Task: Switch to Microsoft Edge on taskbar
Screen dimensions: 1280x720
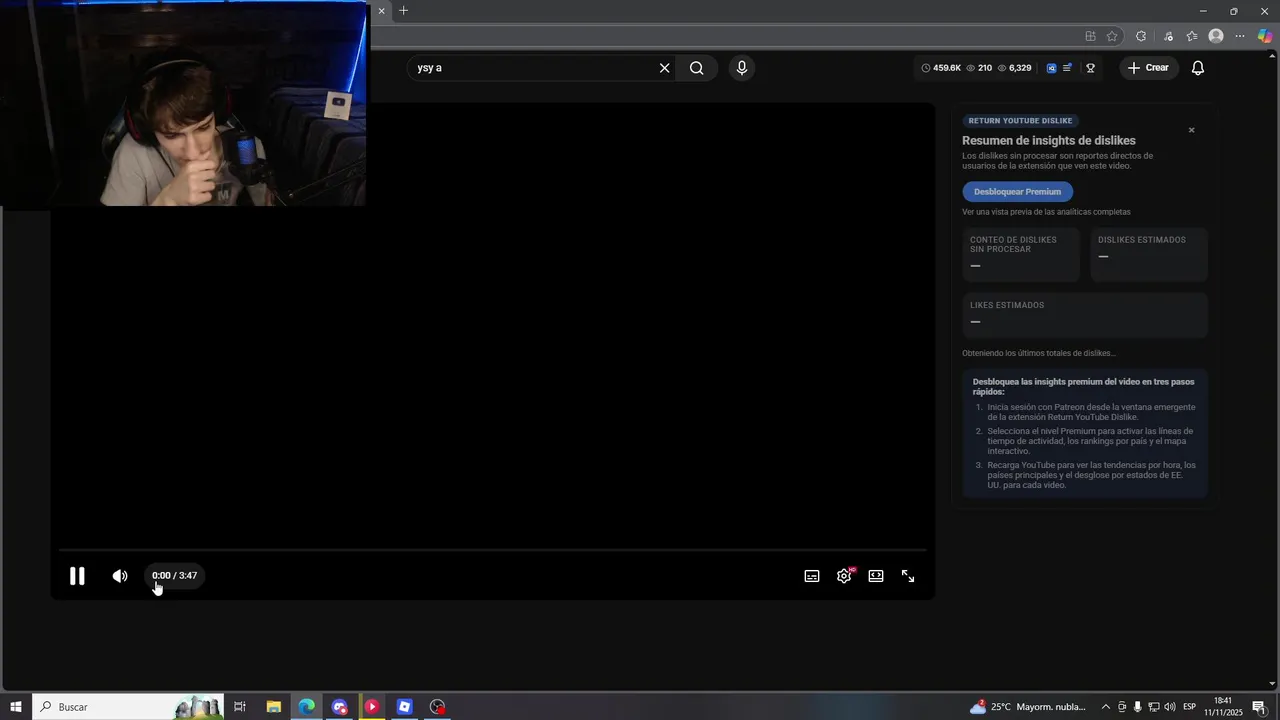Action: 306,707
